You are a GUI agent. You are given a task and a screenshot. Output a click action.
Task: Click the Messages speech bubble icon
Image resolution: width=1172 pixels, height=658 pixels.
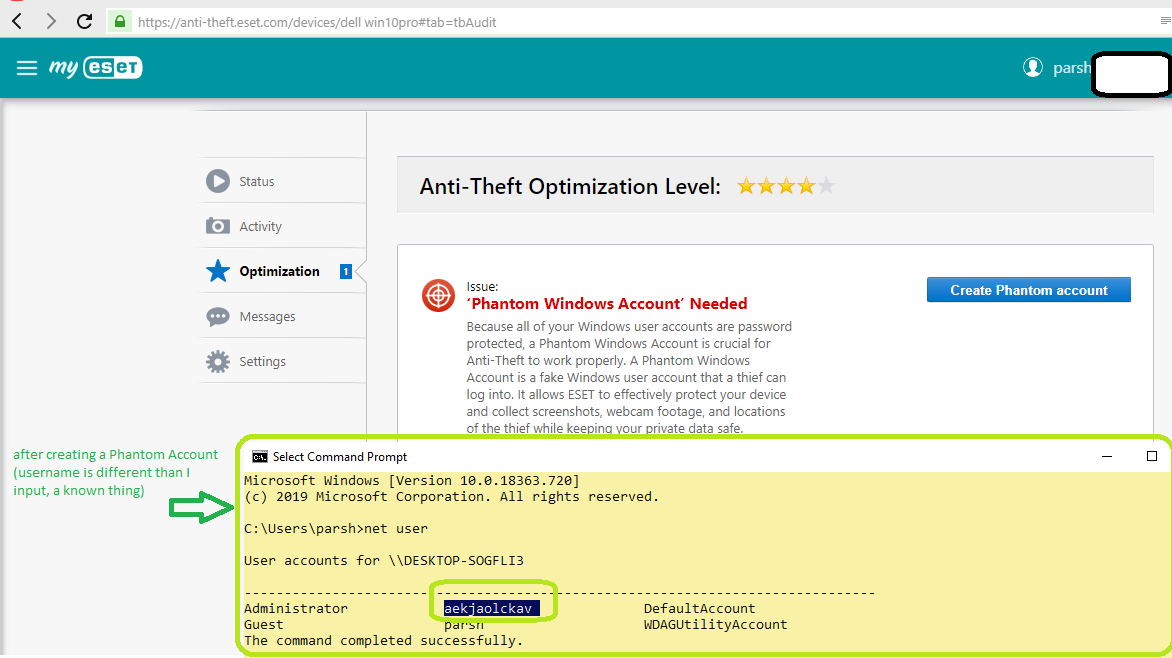pos(218,316)
